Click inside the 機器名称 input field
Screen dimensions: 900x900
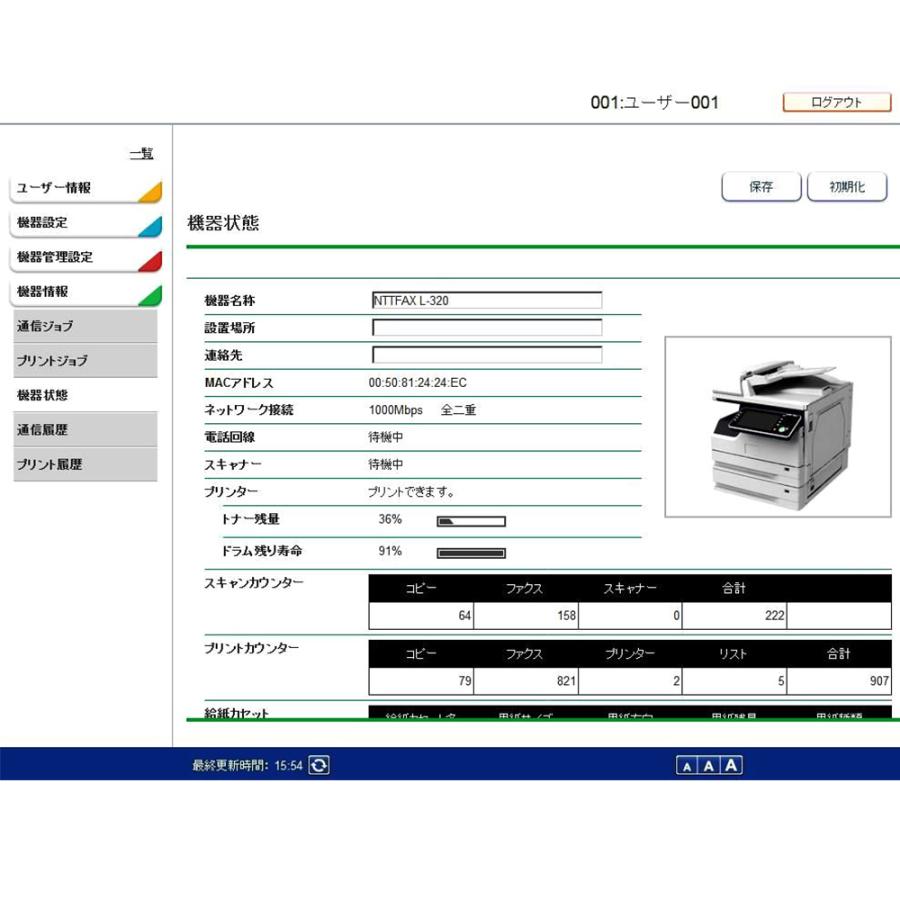point(487,300)
